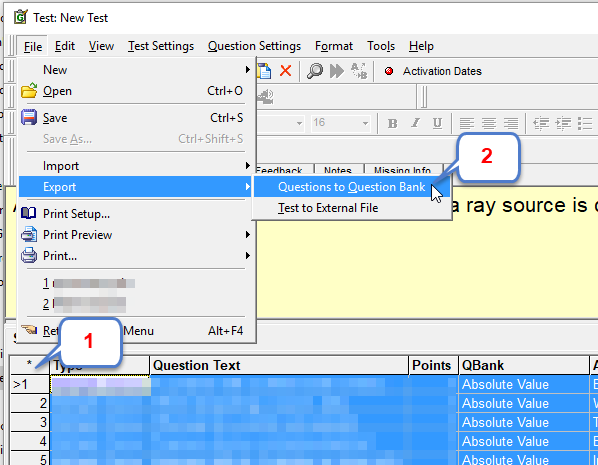Image resolution: width=598 pixels, height=465 pixels.
Task: Expand the Print... submenu
Action: click(135, 256)
